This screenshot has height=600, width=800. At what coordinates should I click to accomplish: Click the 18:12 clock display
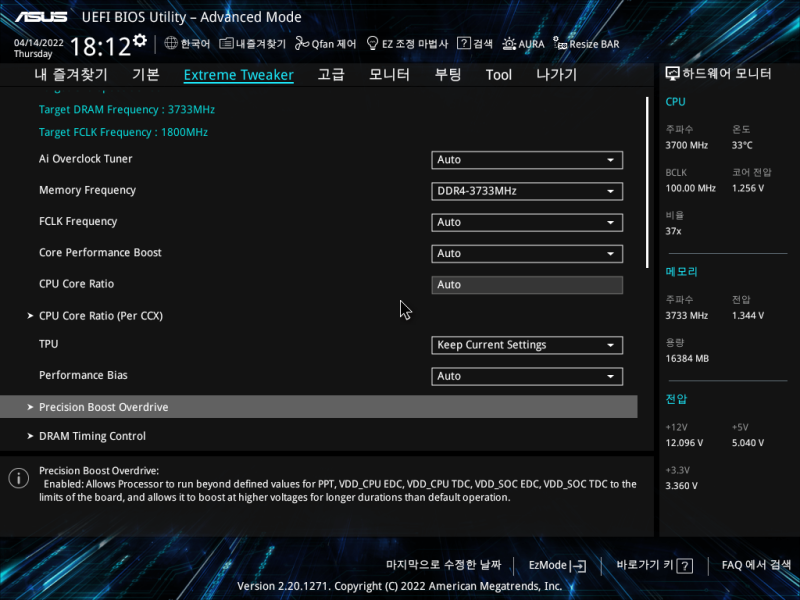tap(100, 46)
